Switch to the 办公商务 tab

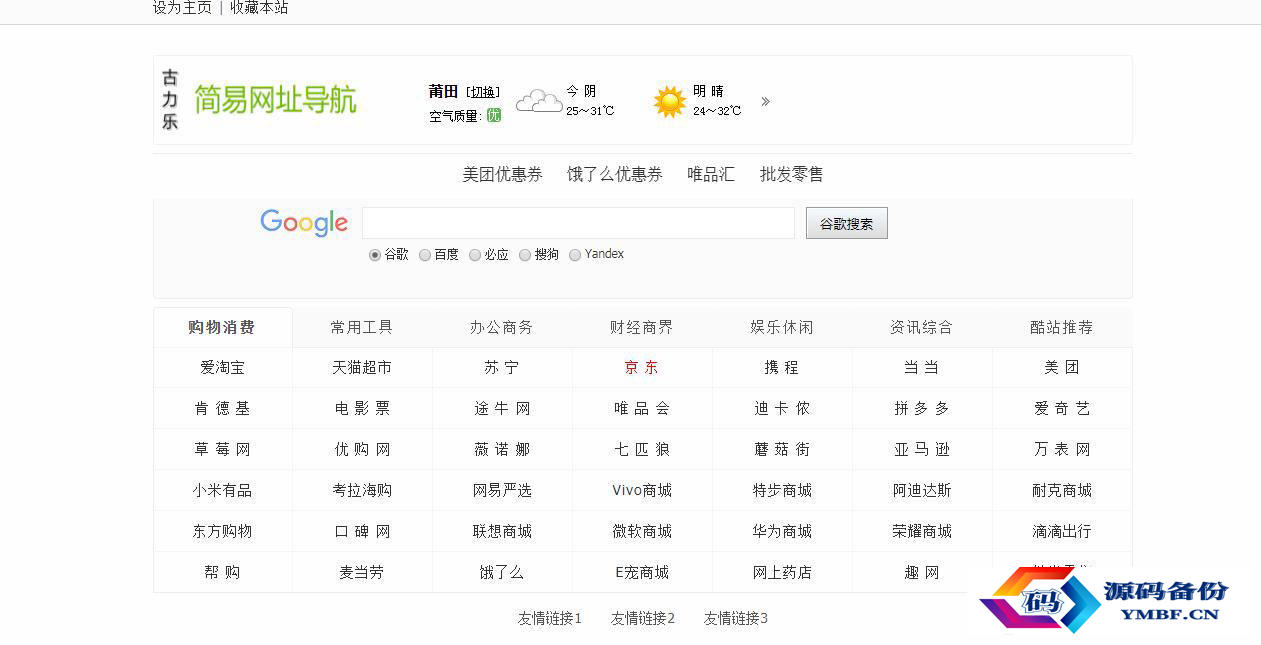tap(502, 327)
